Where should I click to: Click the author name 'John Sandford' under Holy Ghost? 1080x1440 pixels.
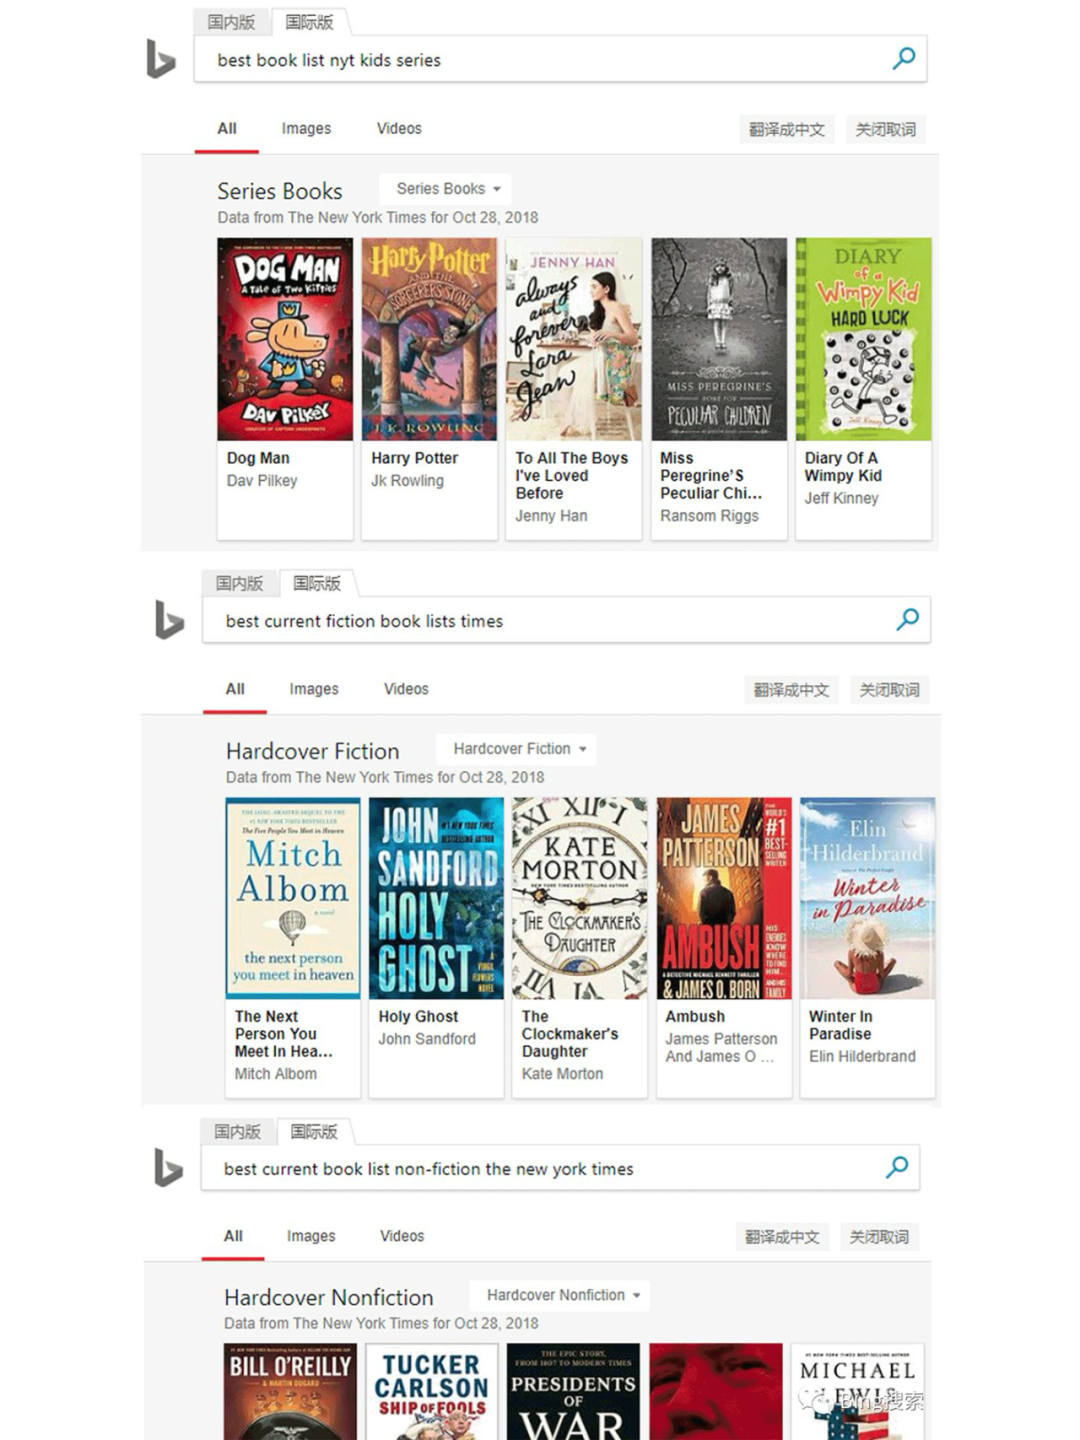click(x=427, y=1039)
